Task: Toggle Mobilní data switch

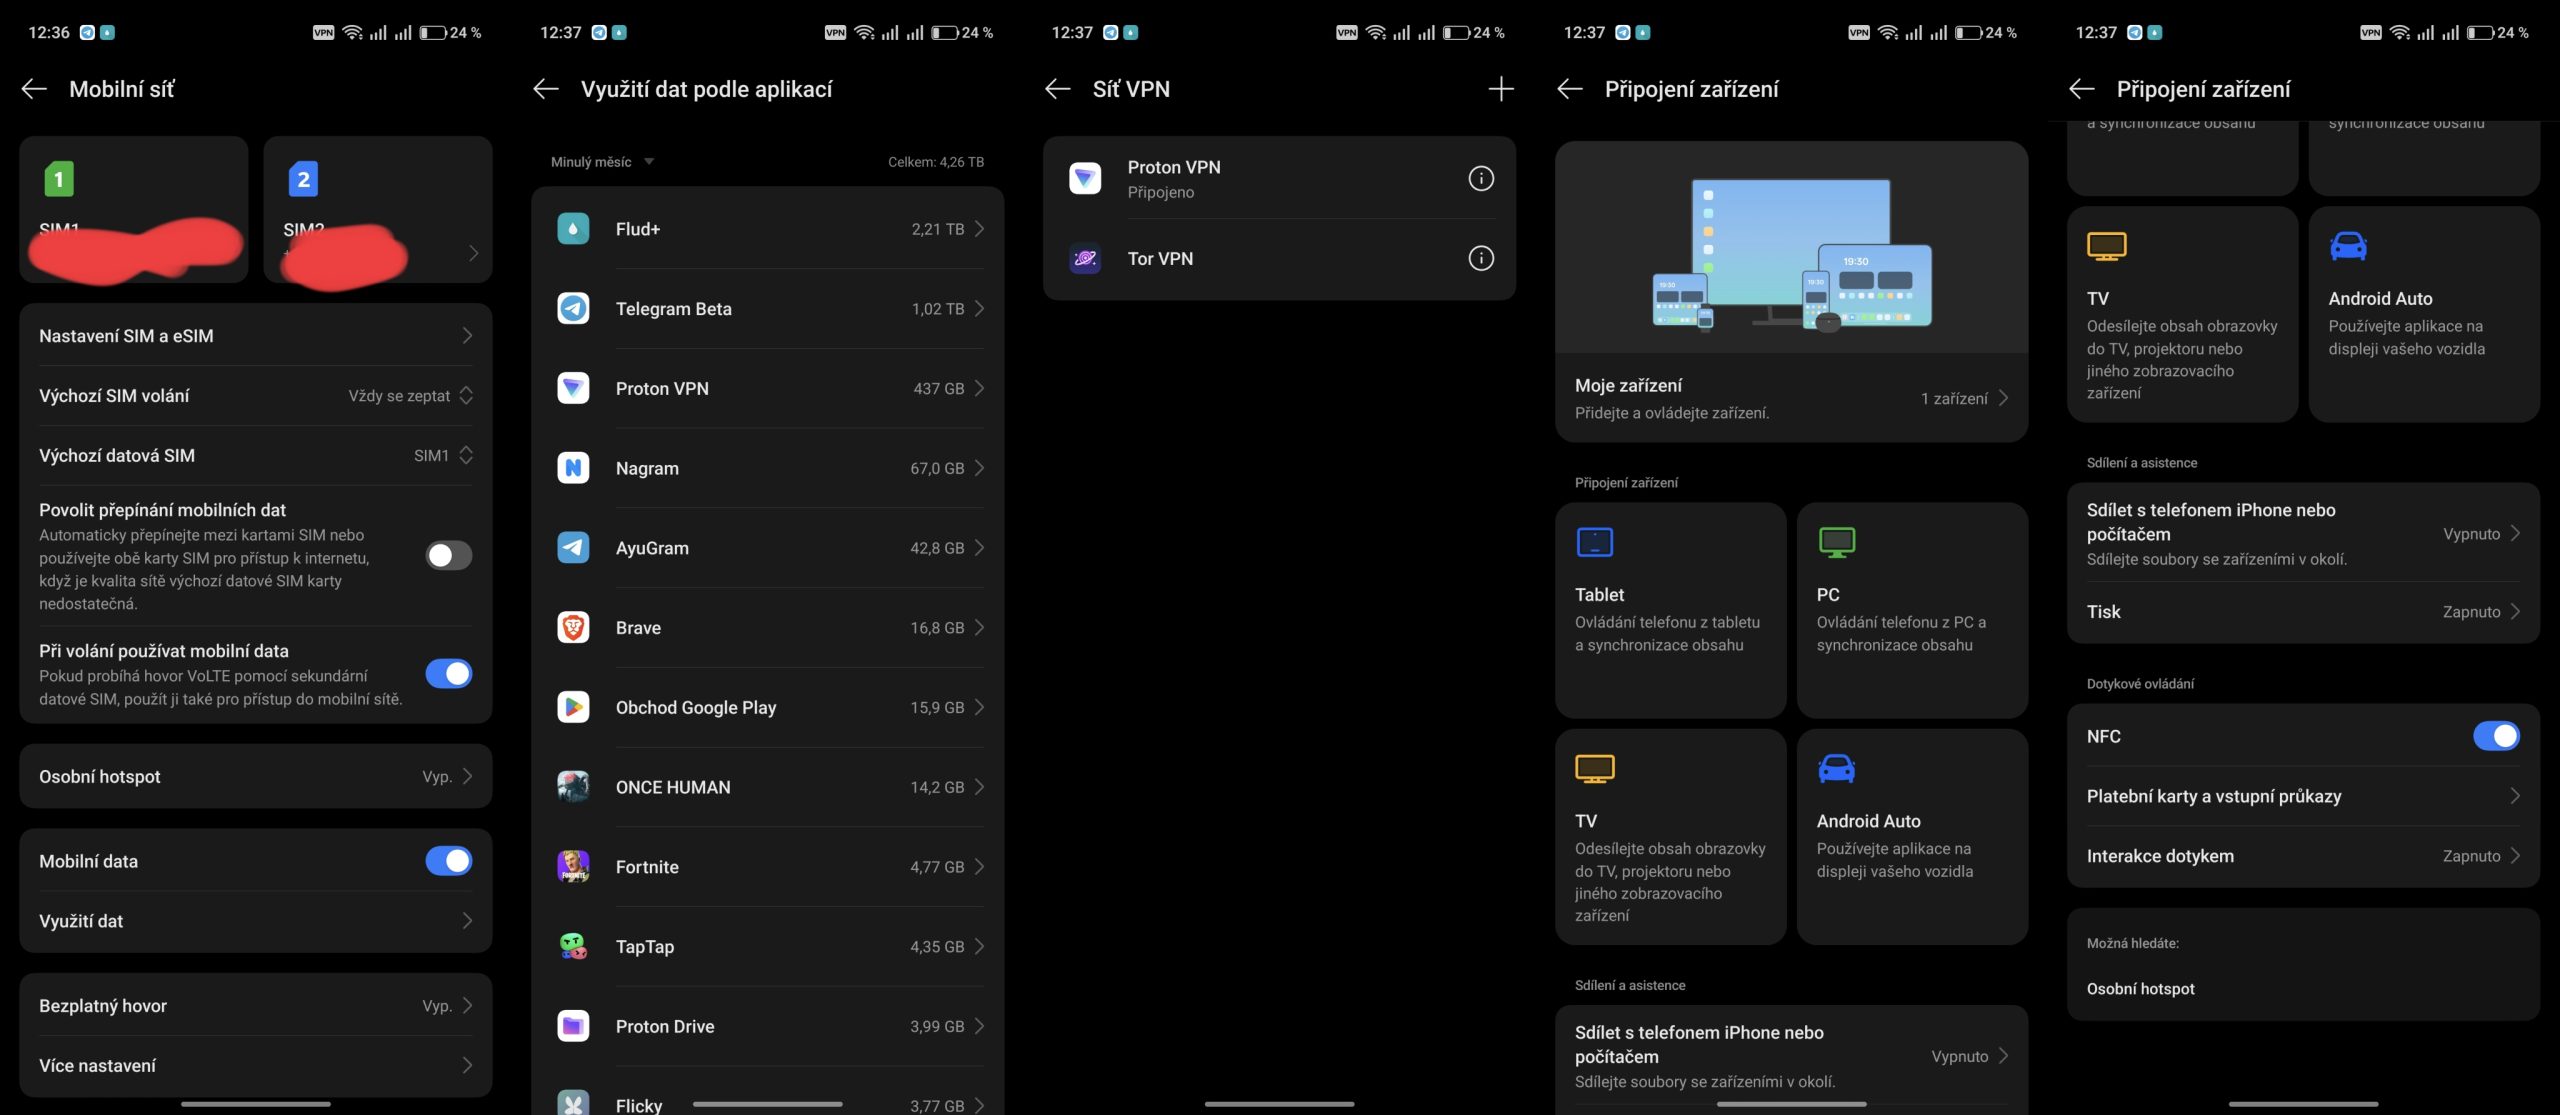Action: (448, 861)
